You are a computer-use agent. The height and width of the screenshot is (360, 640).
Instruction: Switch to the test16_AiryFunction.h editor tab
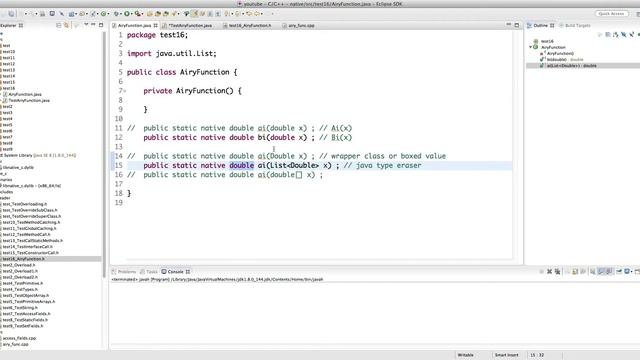(x=250, y=25)
